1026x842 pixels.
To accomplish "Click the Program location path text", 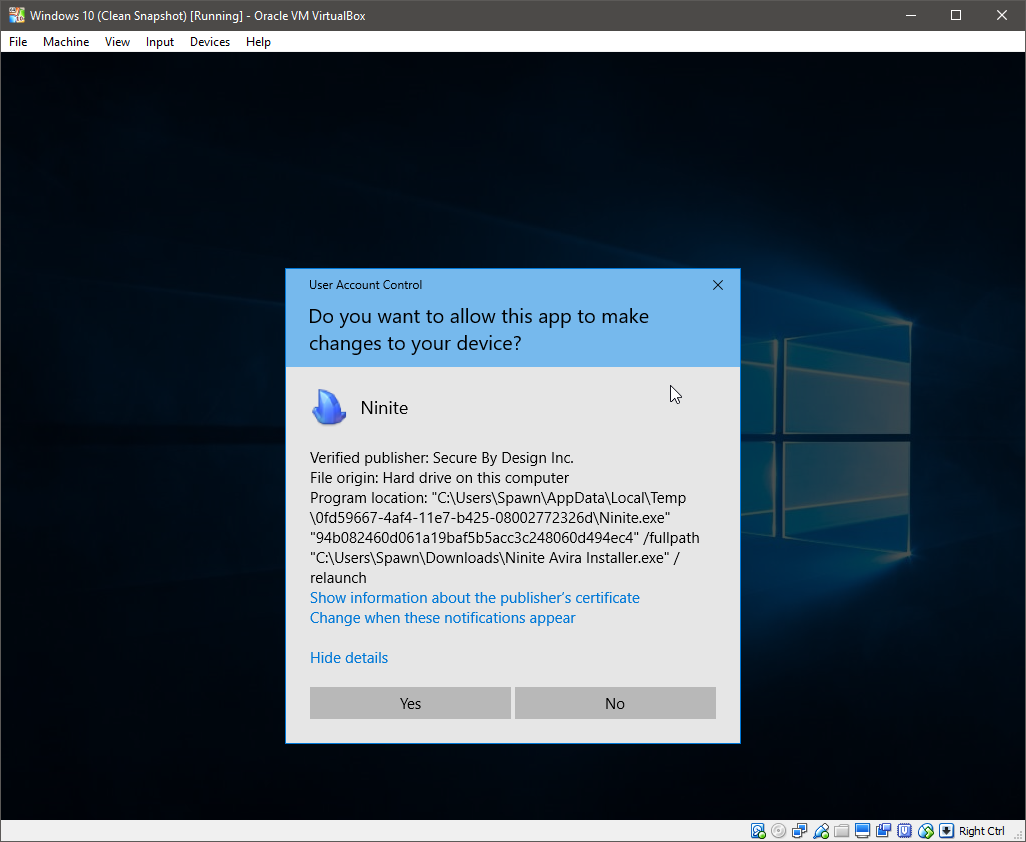I will coord(504,538).
